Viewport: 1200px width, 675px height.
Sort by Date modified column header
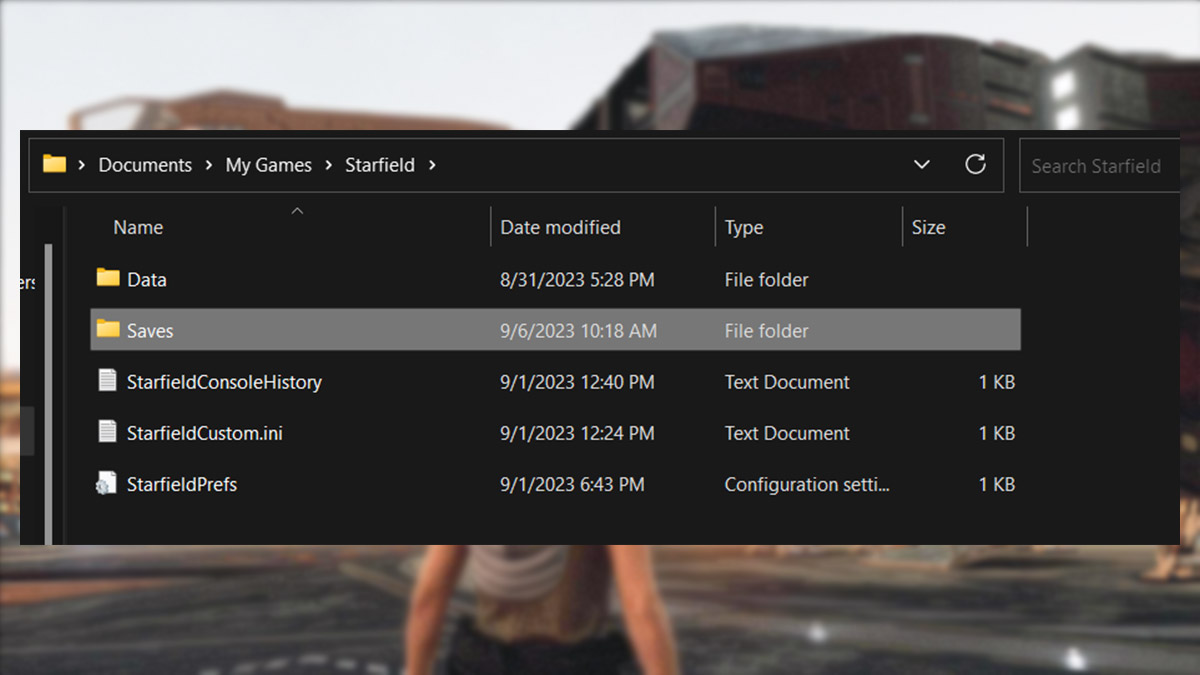tap(560, 228)
